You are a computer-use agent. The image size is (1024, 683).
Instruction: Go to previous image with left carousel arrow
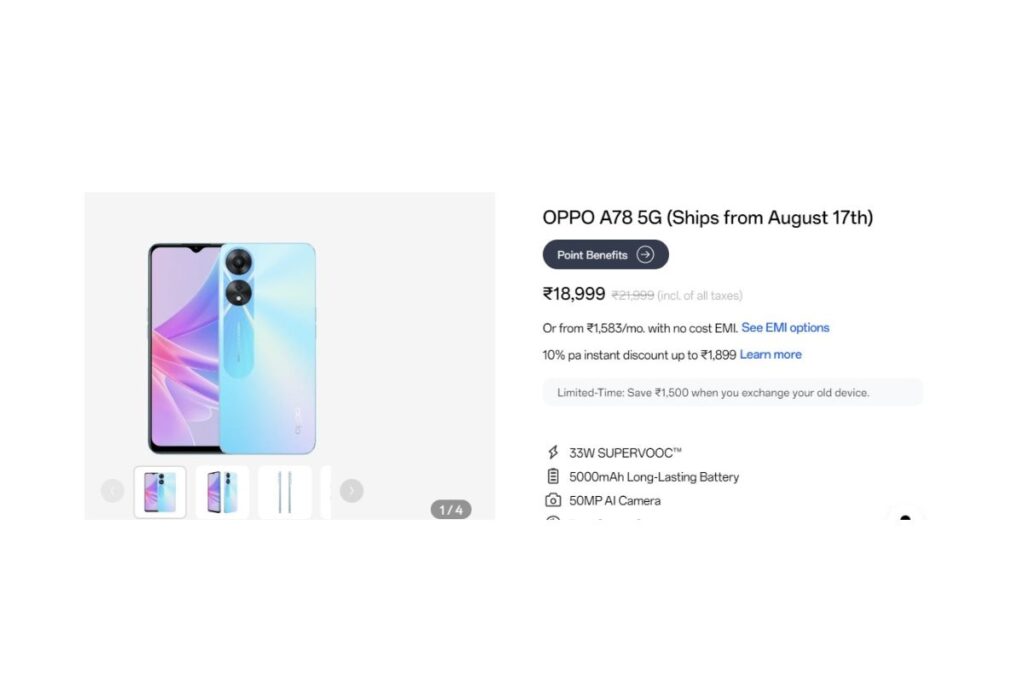(112, 490)
